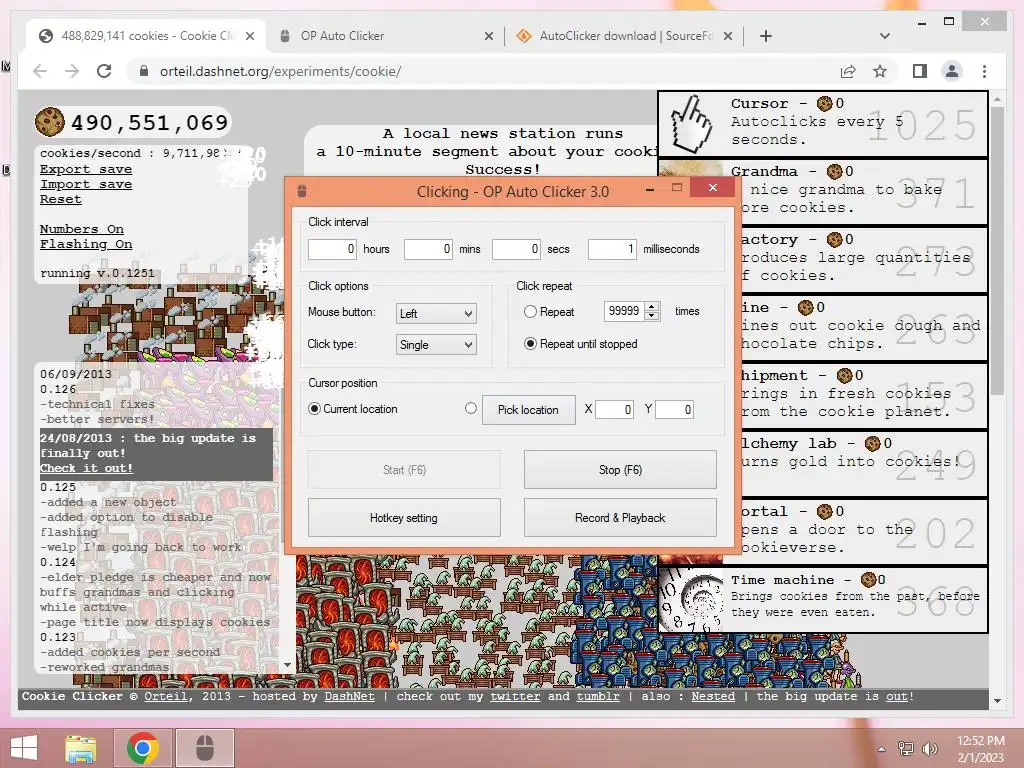Toggle the Numbers On option
This screenshot has height=768, width=1024.
(x=82, y=229)
